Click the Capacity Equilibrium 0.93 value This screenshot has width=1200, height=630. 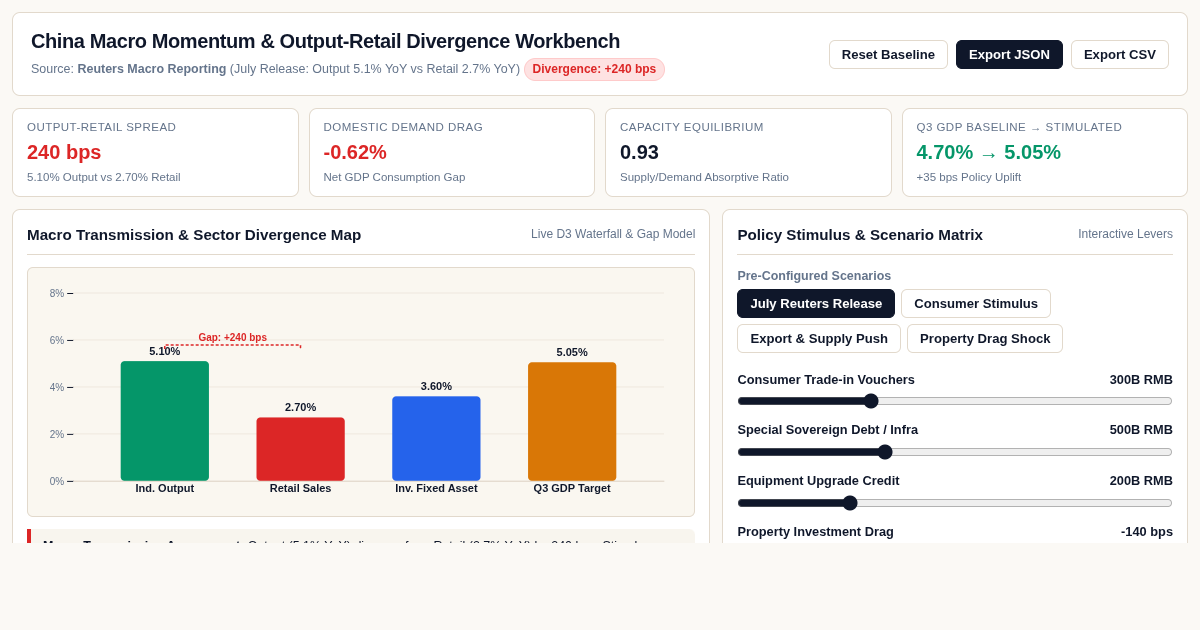tap(639, 152)
